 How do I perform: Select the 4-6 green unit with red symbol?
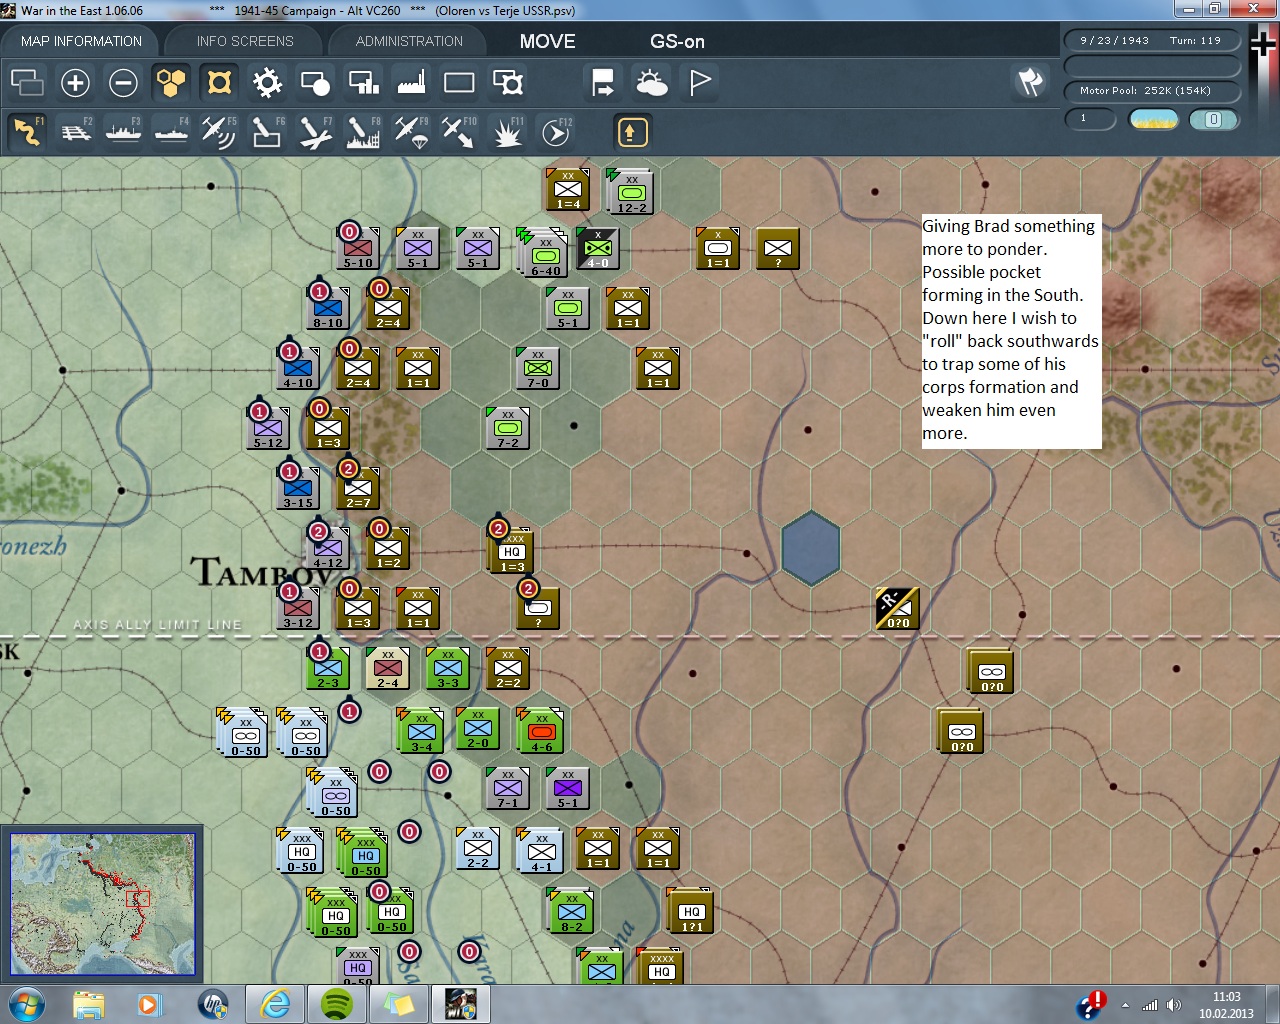pos(541,730)
